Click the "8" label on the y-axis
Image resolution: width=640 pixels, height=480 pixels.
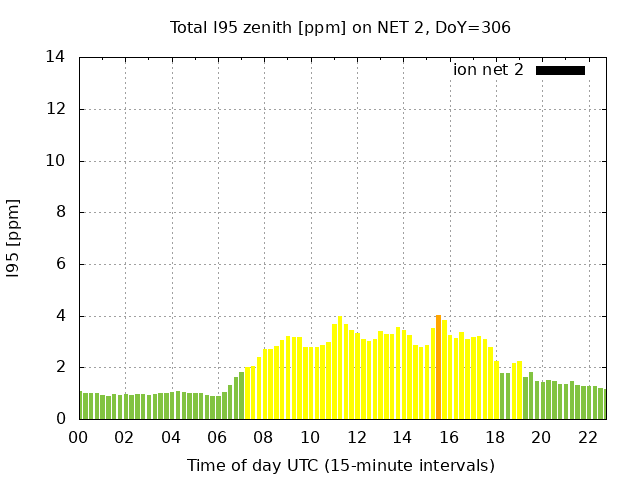62,212
